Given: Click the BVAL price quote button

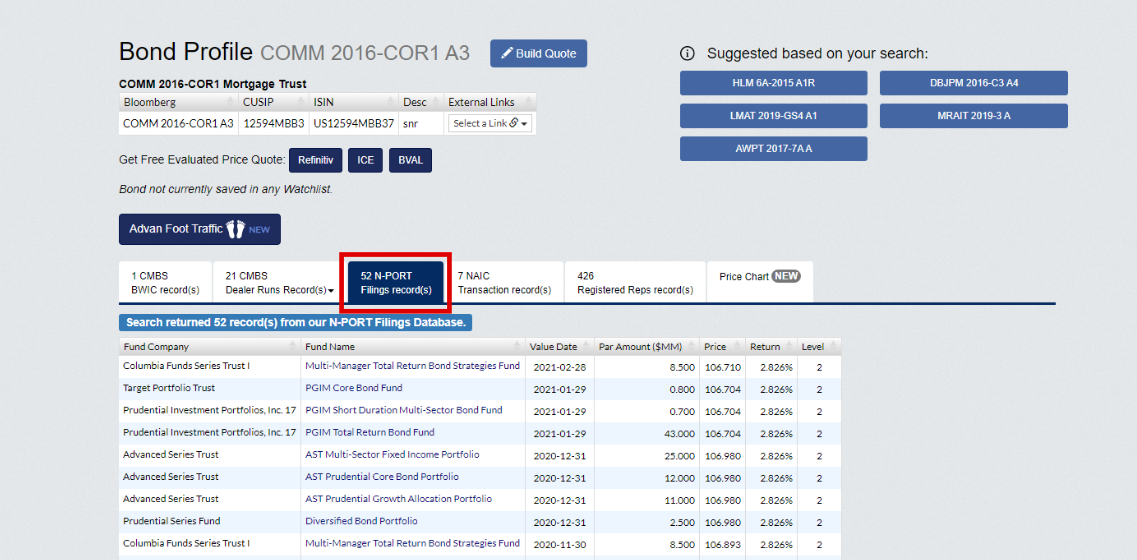Looking at the screenshot, I should pyautogui.click(x=410, y=160).
